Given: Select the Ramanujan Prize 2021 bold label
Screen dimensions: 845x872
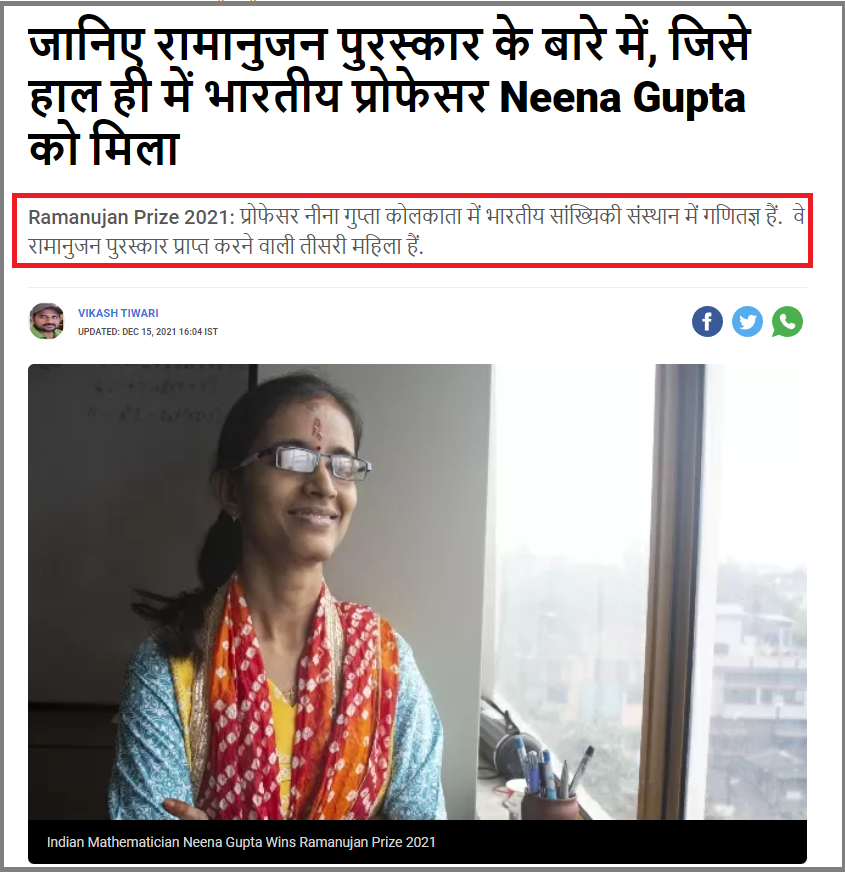Looking at the screenshot, I should [132, 217].
